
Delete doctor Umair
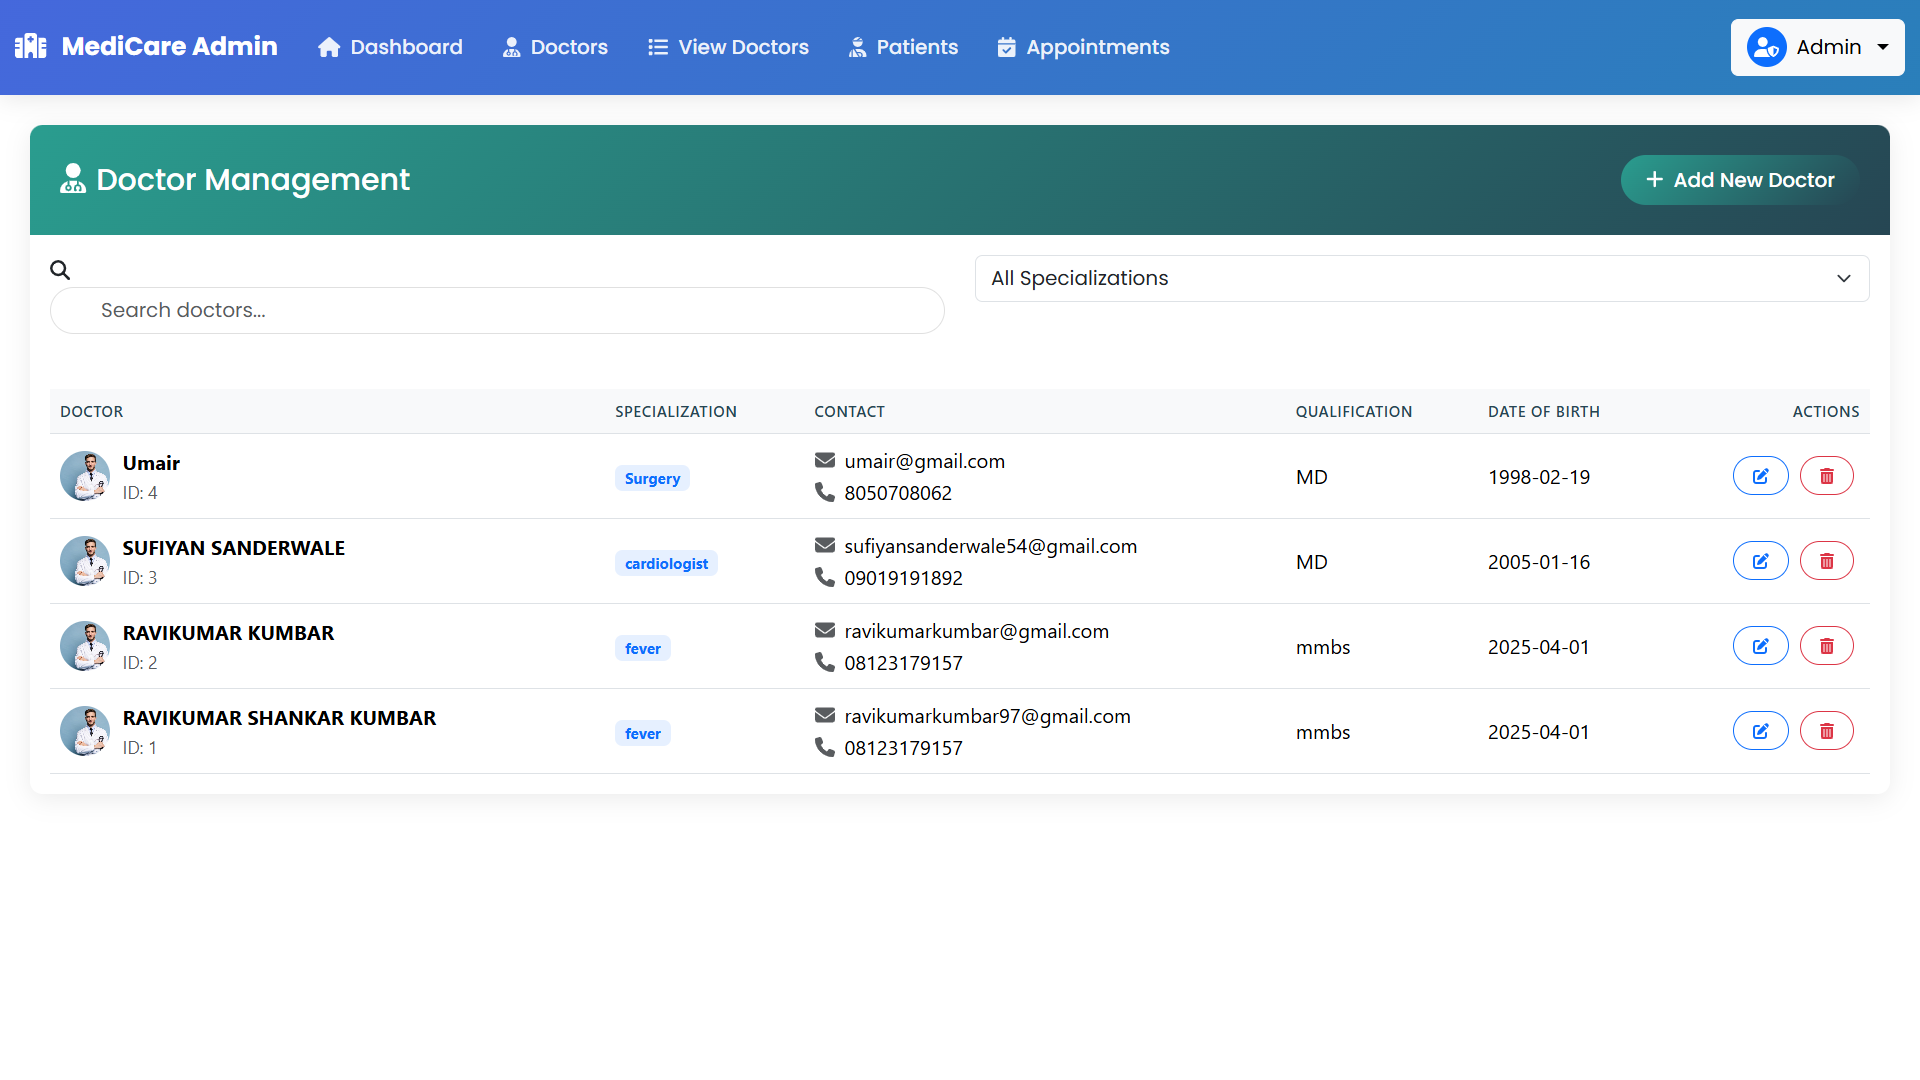click(x=1827, y=476)
